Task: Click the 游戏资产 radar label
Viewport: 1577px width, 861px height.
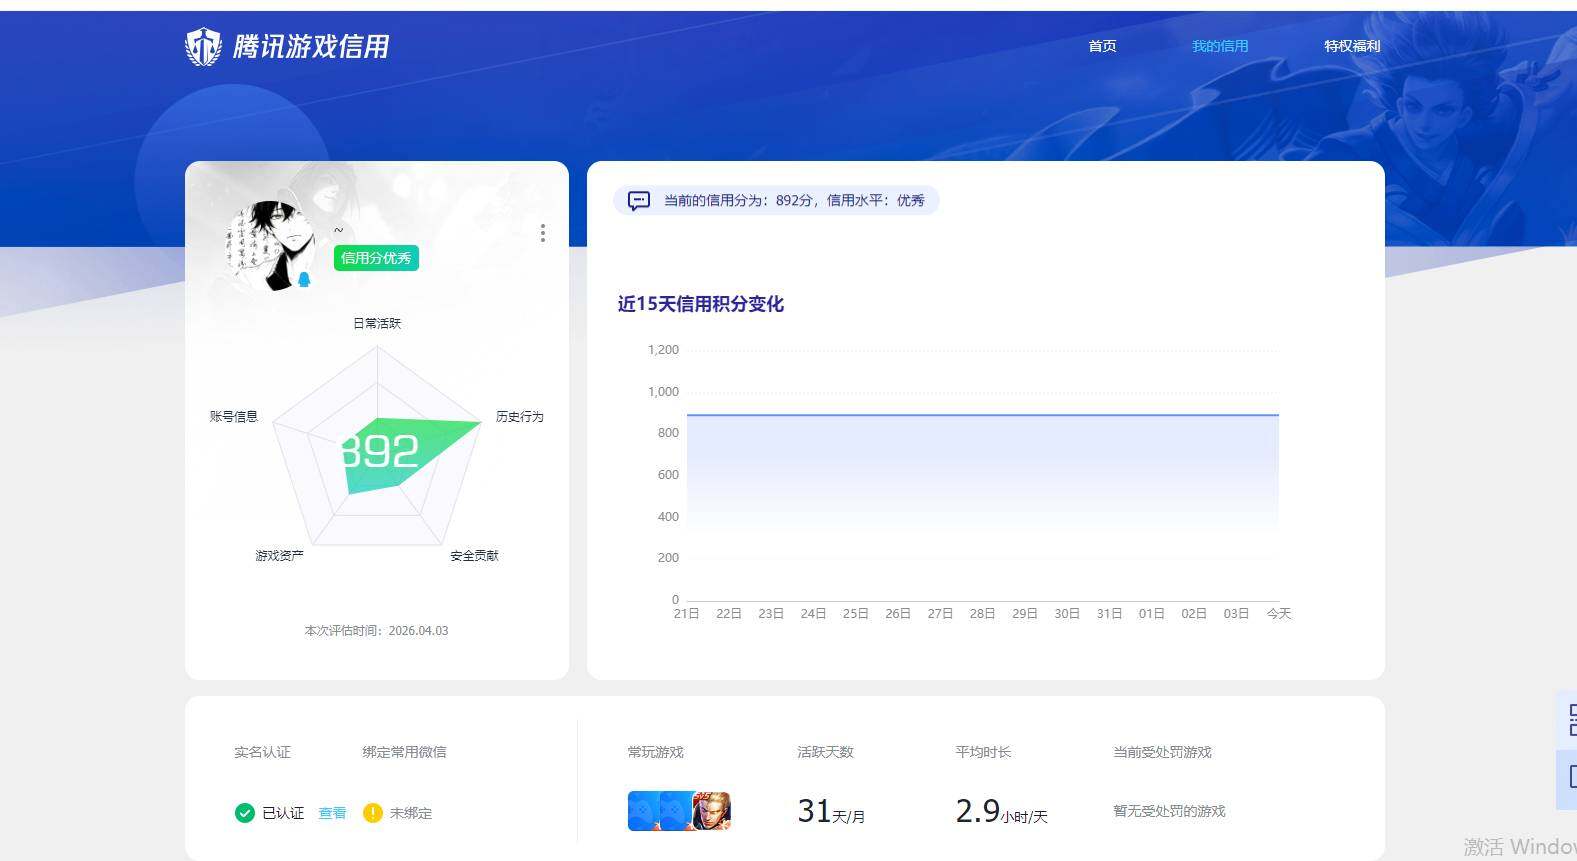Action: (279, 555)
